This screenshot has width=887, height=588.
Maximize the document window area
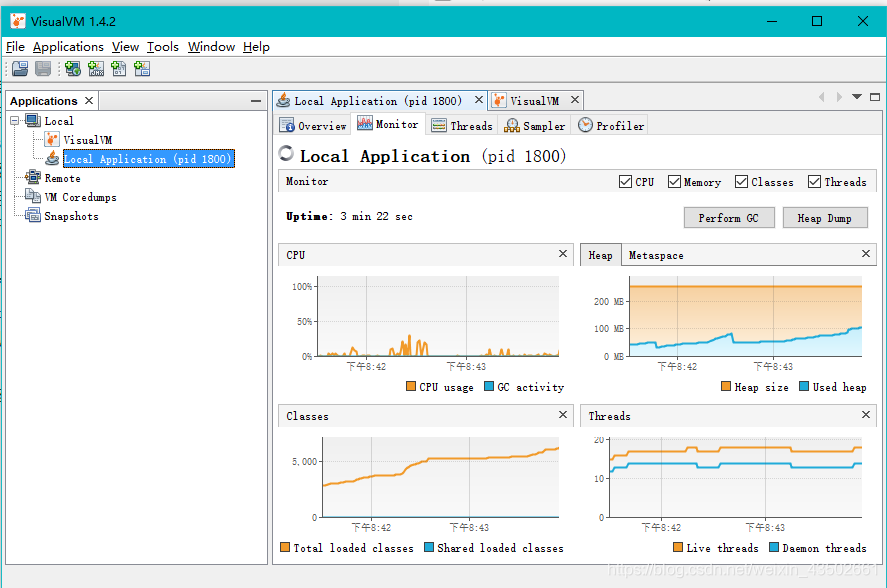point(875,97)
